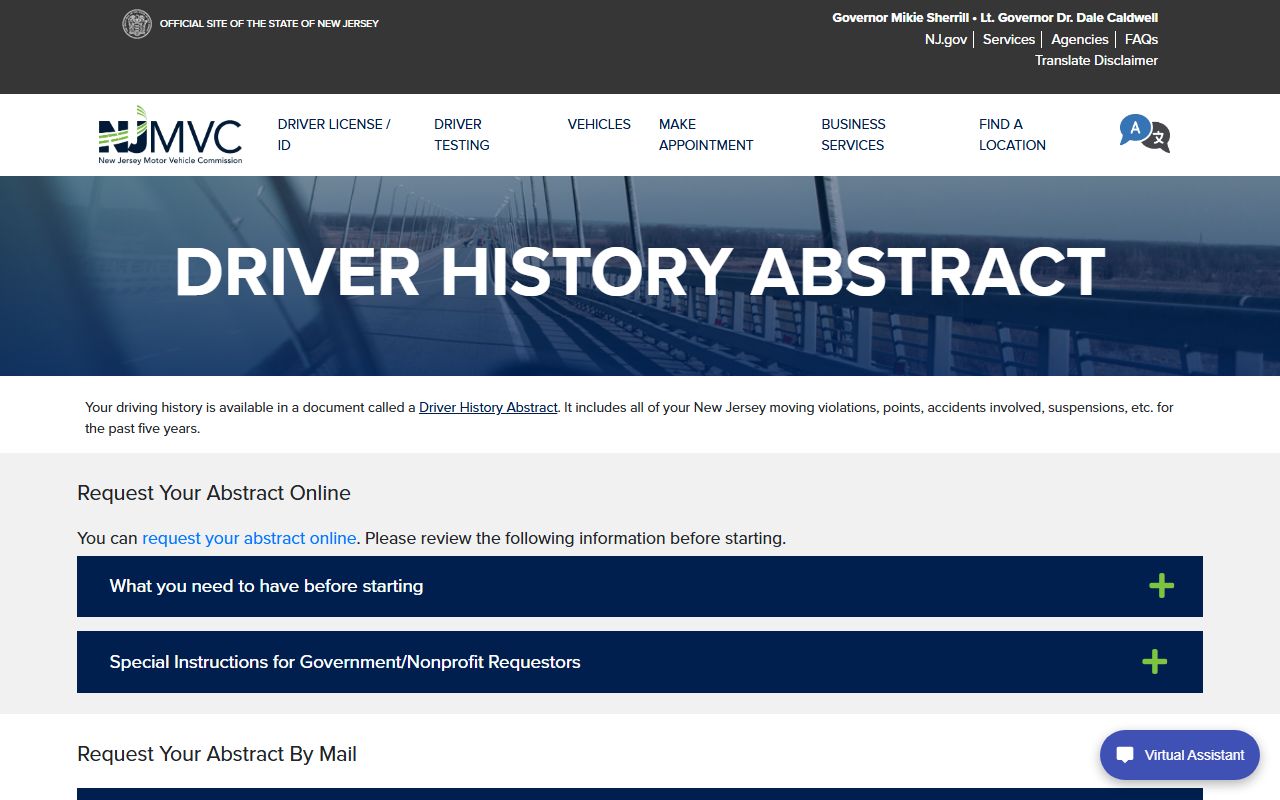This screenshot has width=1280, height=800.
Task: Open the Make Appointment menu
Action: tap(706, 134)
